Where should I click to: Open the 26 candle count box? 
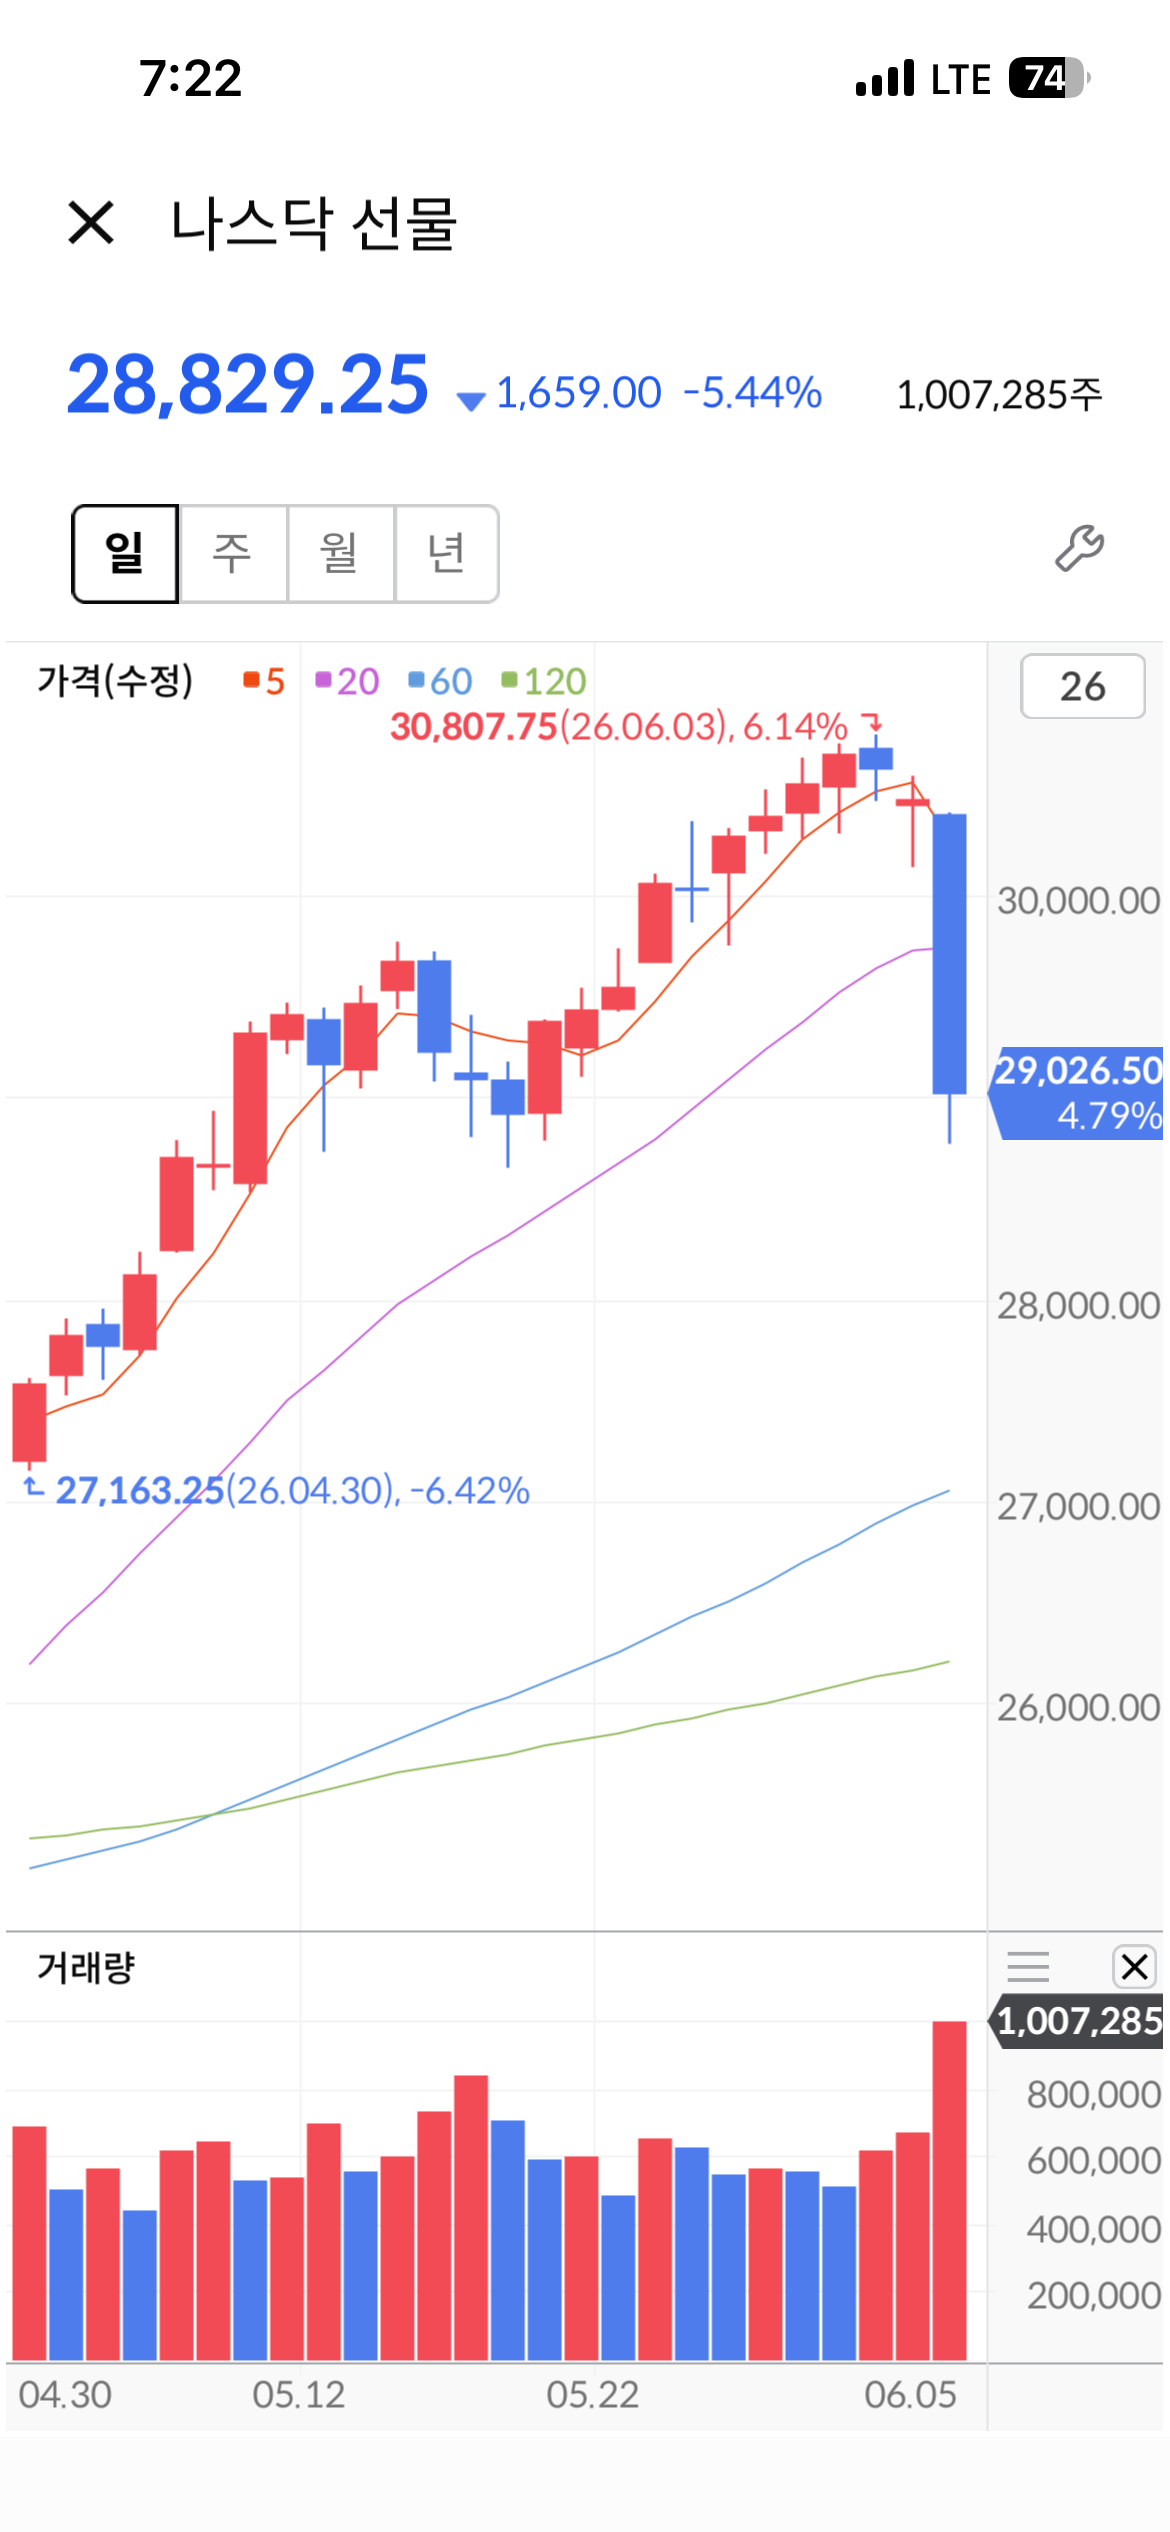(x=1082, y=686)
